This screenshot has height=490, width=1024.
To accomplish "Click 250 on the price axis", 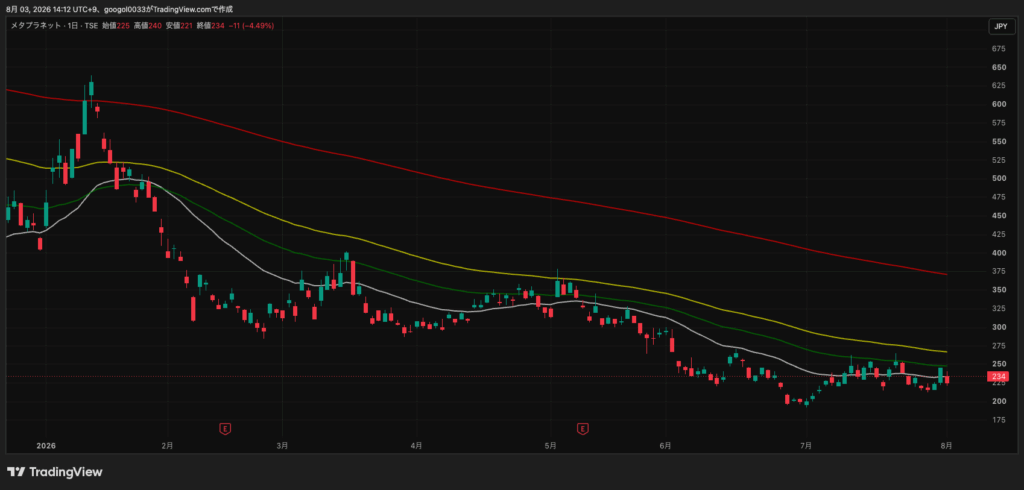I will click(x=999, y=364).
